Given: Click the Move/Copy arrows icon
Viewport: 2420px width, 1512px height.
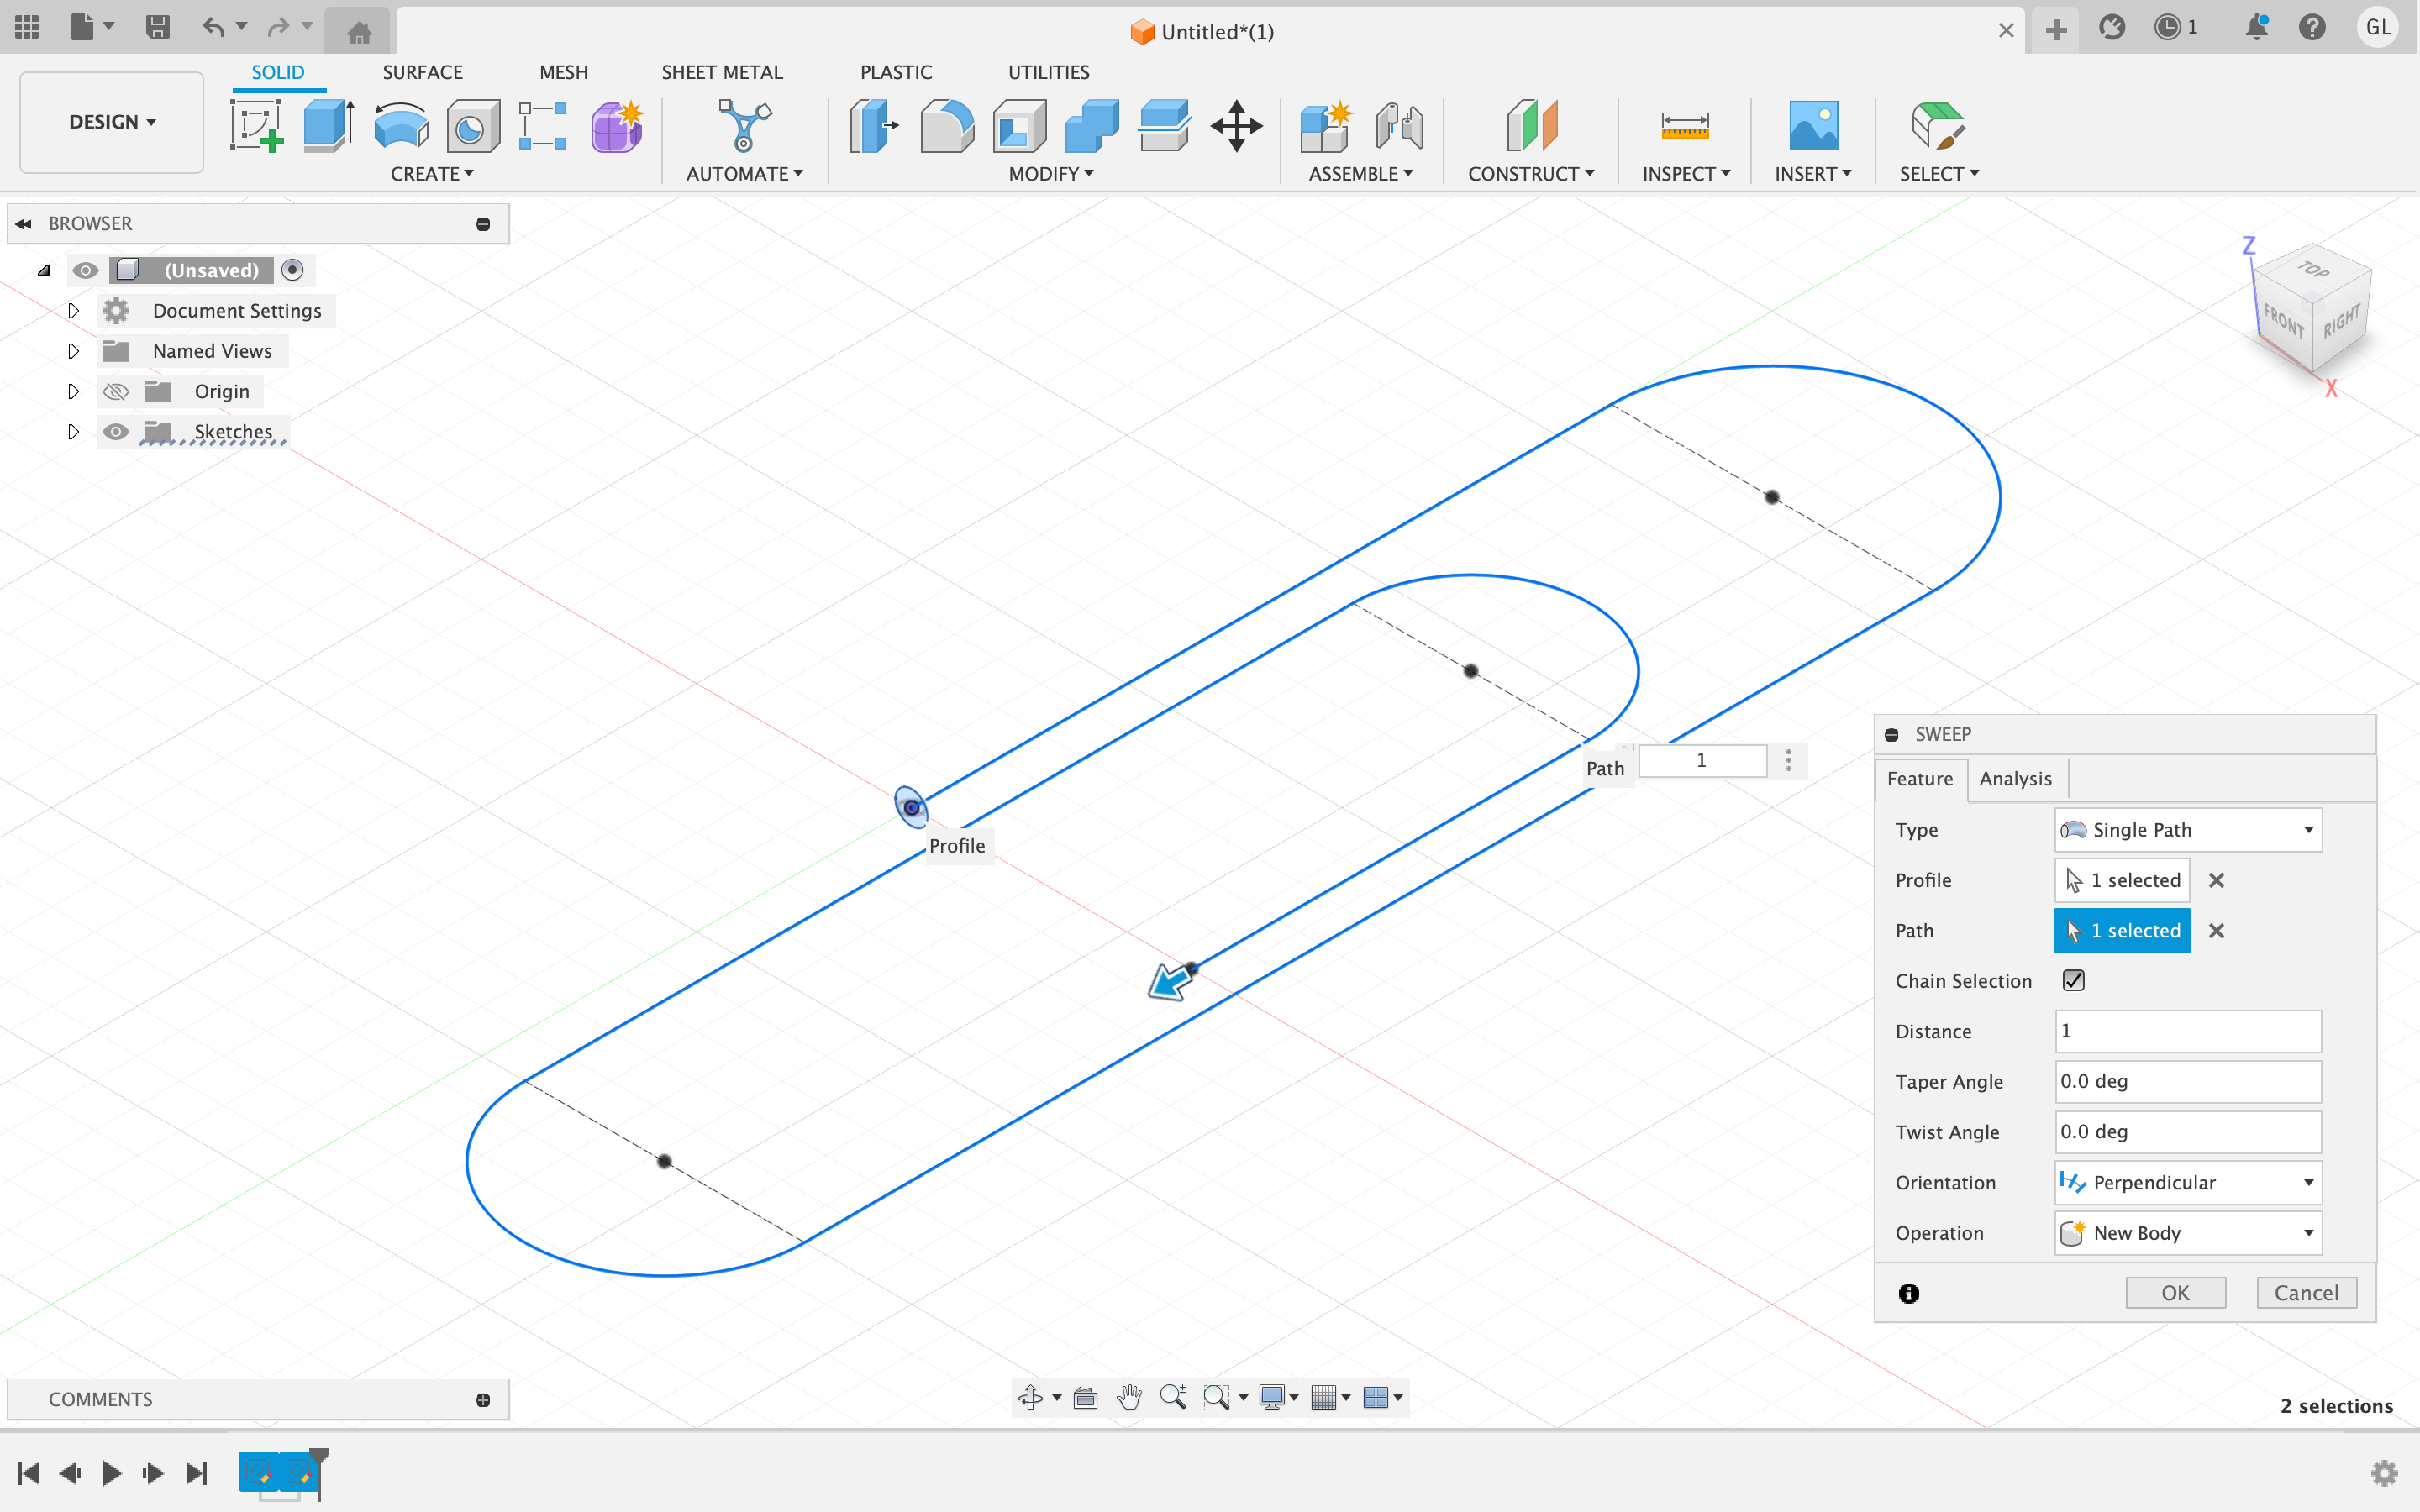Looking at the screenshot, I should [1236, 126].
